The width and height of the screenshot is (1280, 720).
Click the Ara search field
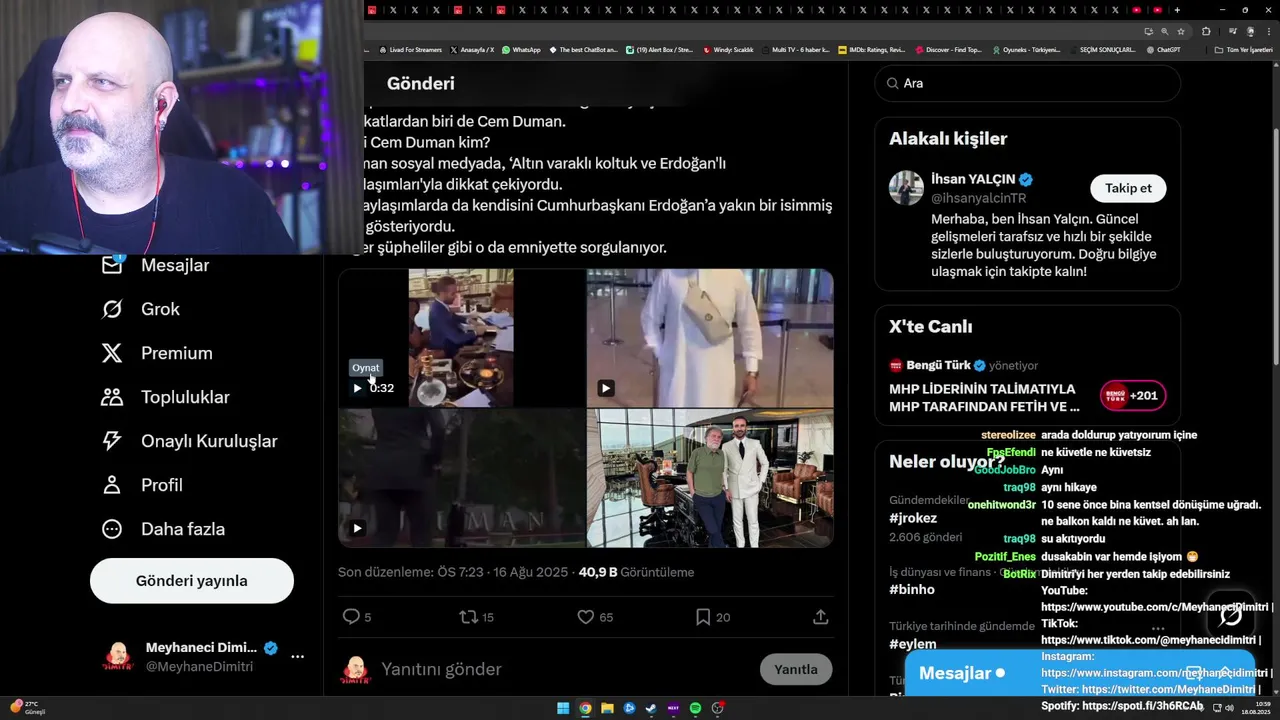[x=1028, y=83]
